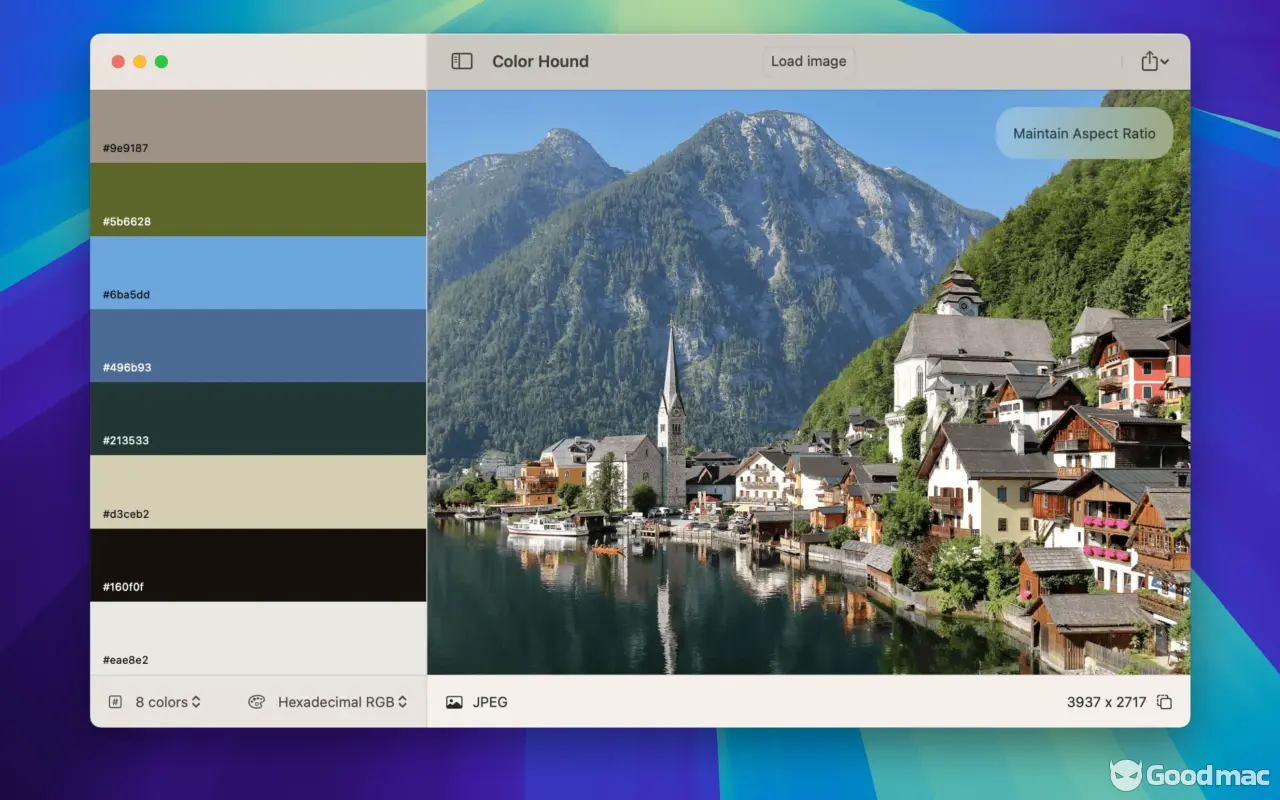The image size is (1280, 800).
Task: Select the #9e9187 gray swatch
Action: click(x=258, y=126)
